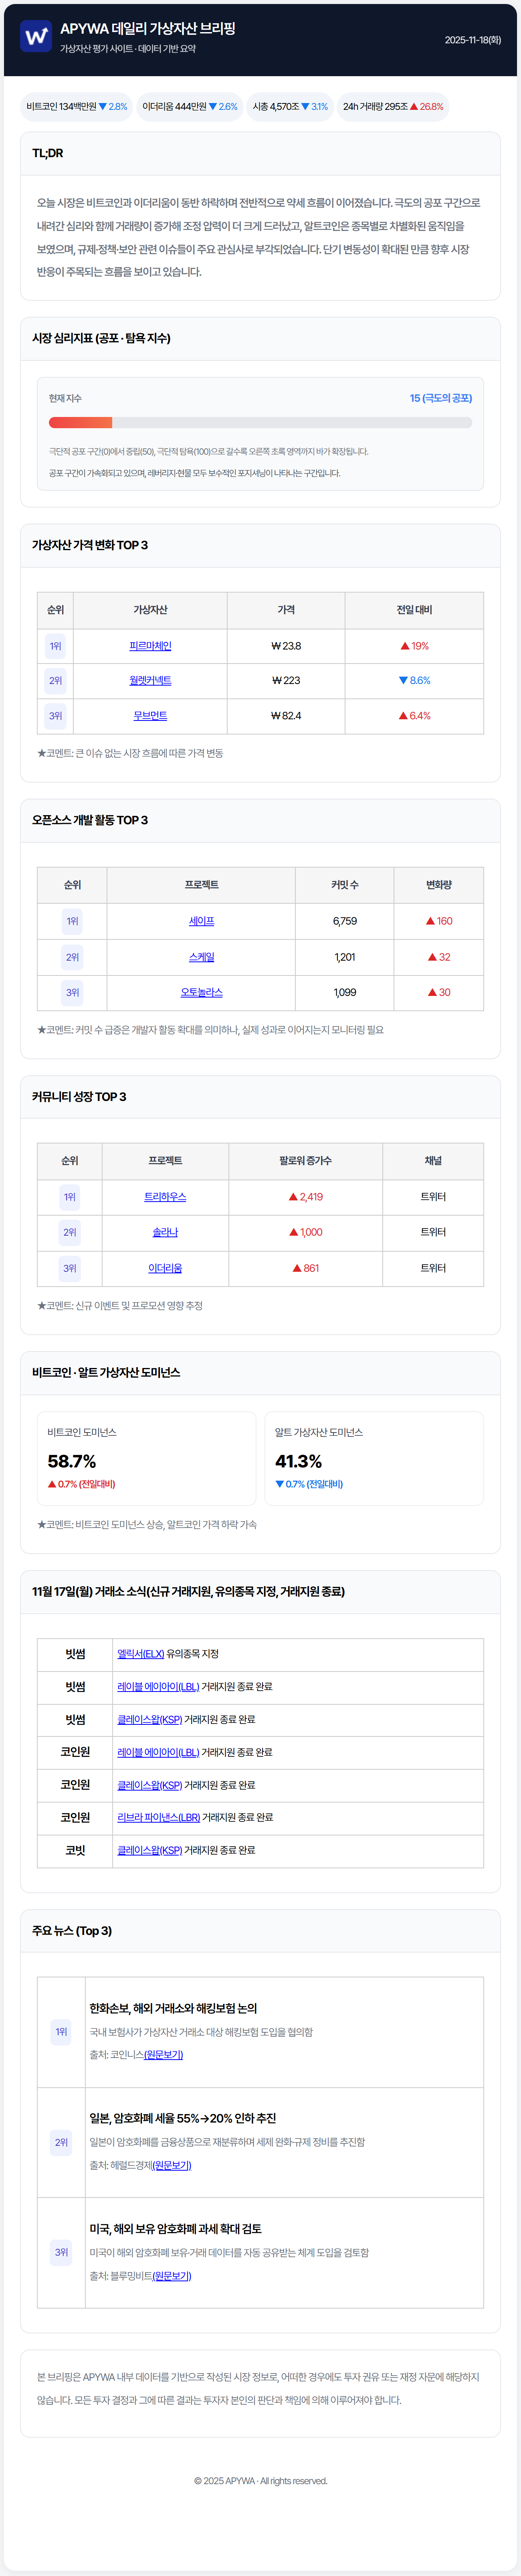Open 원문보기 for the 블루밍비트 news
The height and width of the screenshot is (2576, 521).
click(x=171, y=2276)
